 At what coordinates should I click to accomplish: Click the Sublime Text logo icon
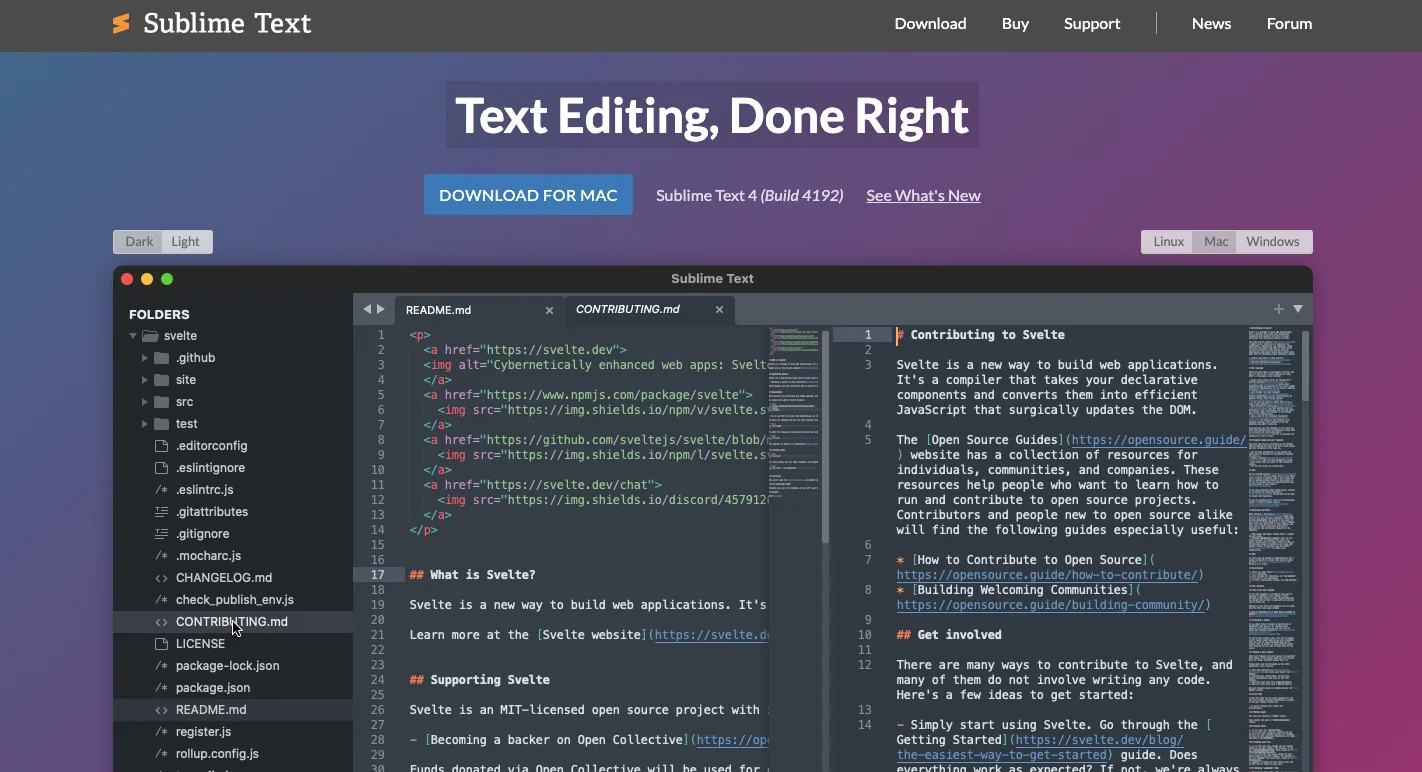click(120, 22)
